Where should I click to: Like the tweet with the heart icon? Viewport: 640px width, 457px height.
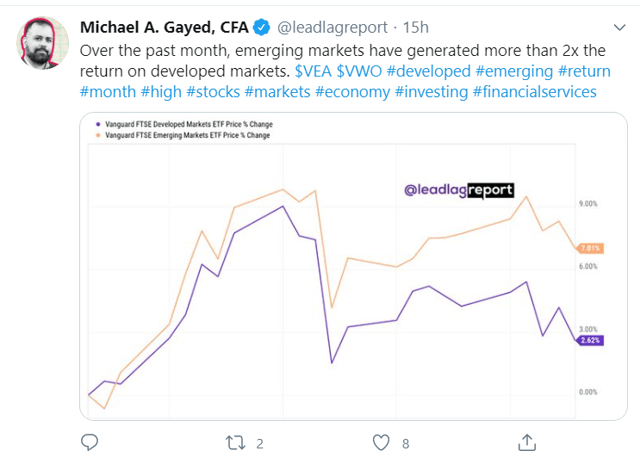tap(381, 443)
